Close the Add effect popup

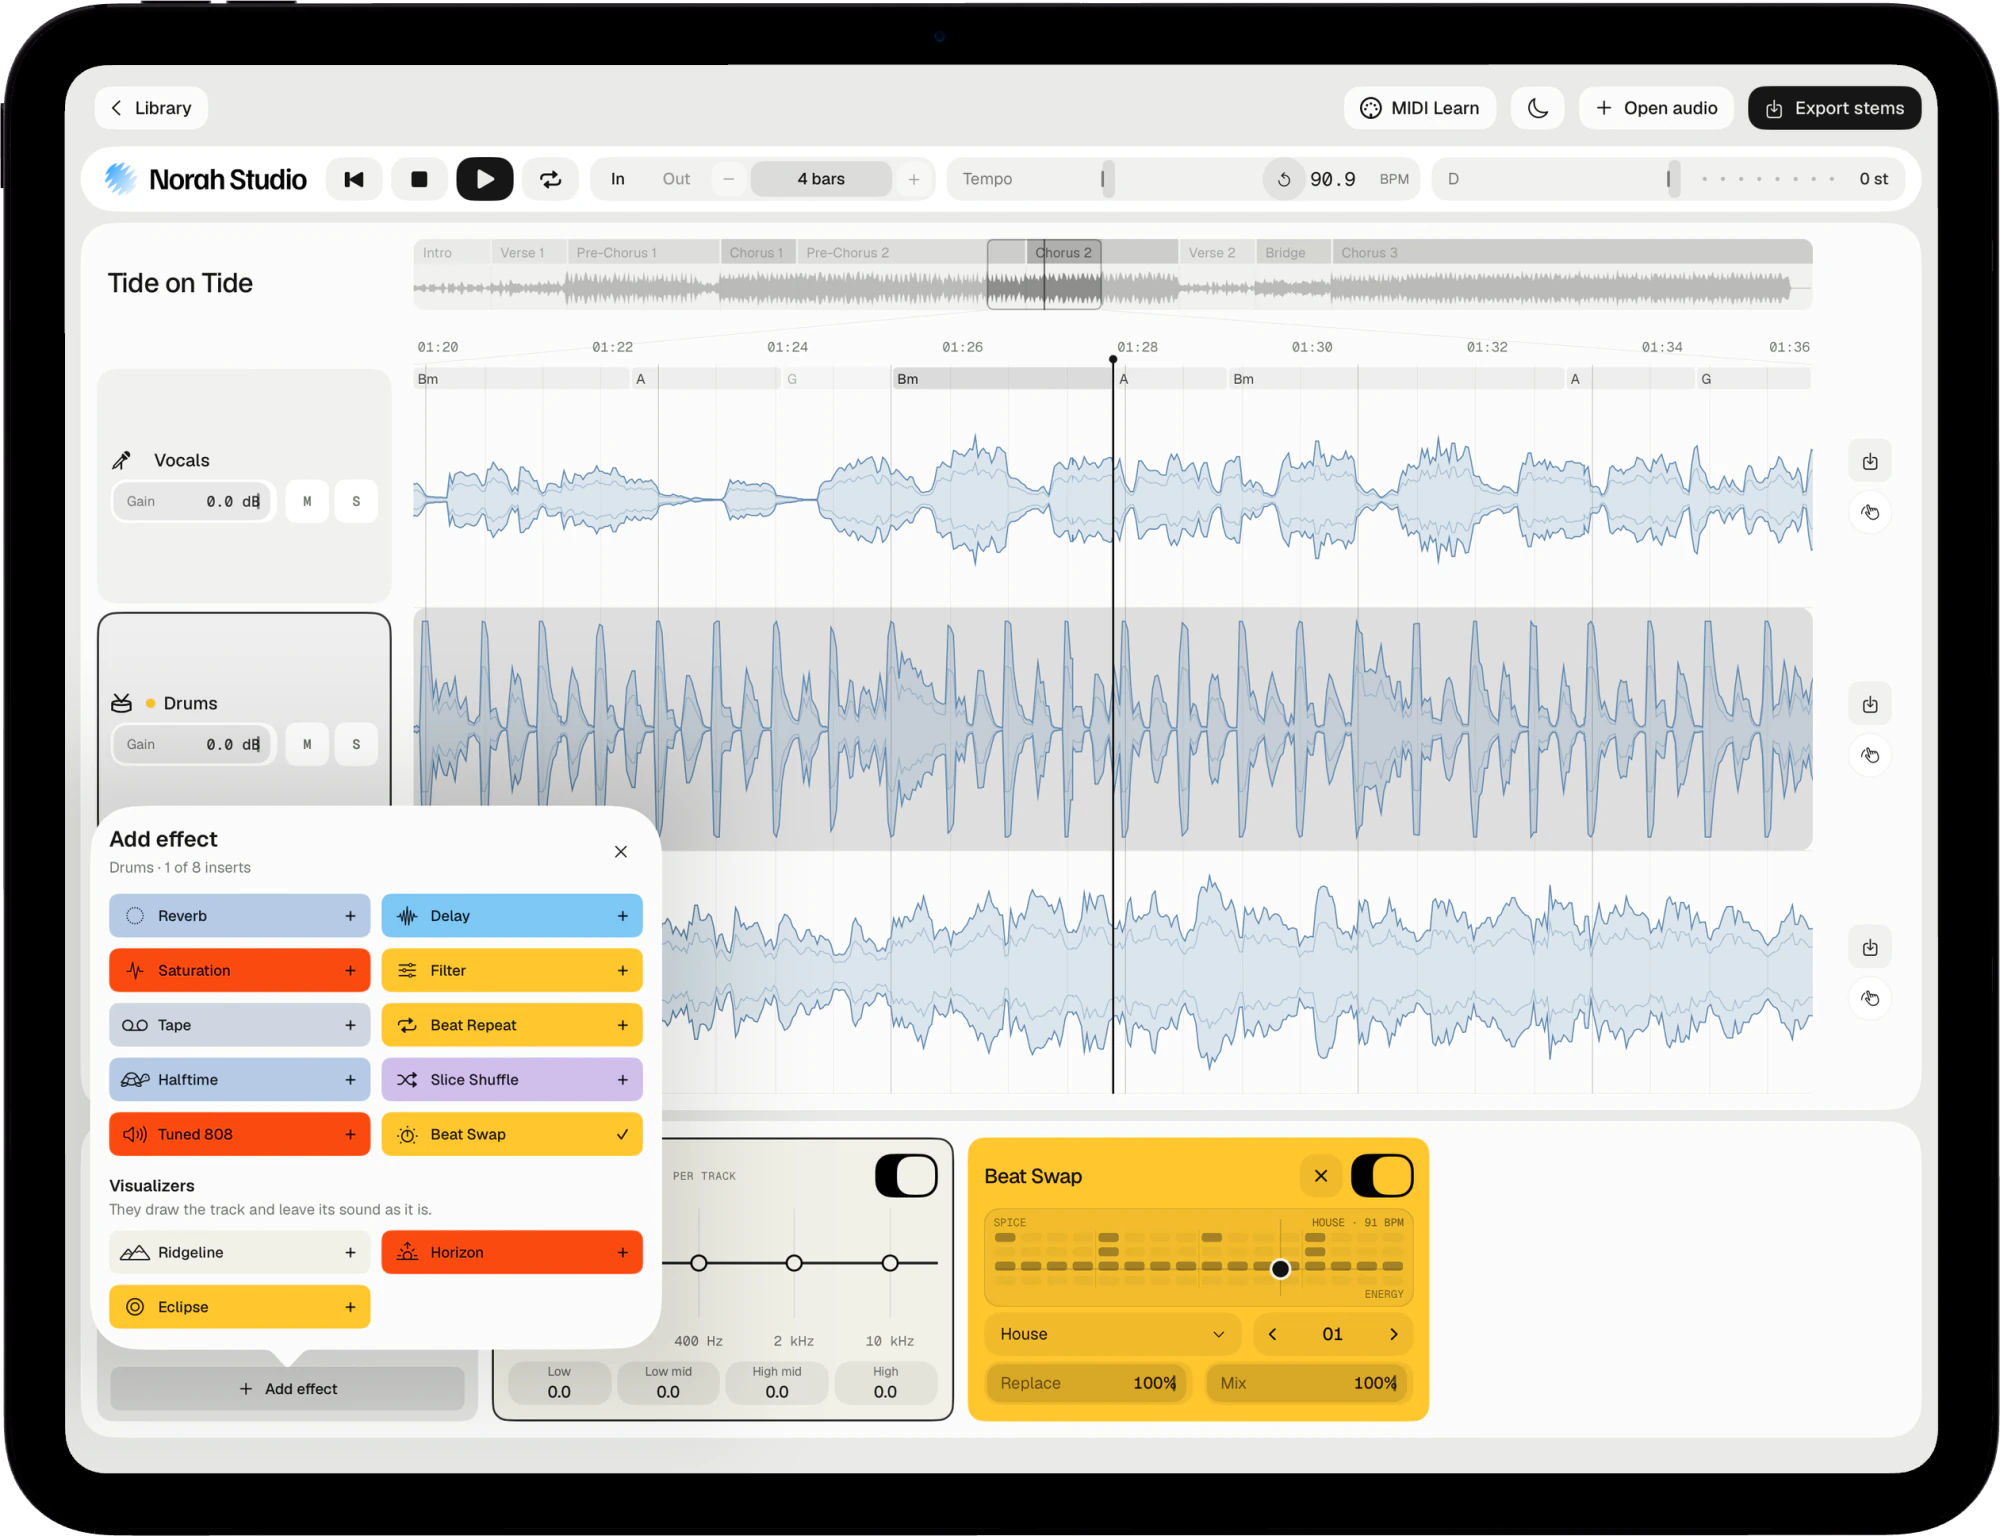click(x=621, y=852)
